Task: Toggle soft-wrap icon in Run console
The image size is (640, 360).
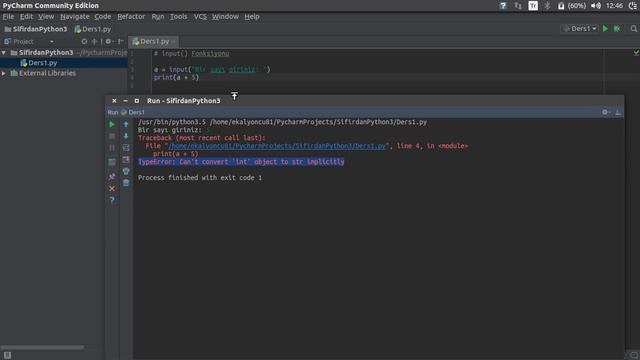Action: click(126, 148)
